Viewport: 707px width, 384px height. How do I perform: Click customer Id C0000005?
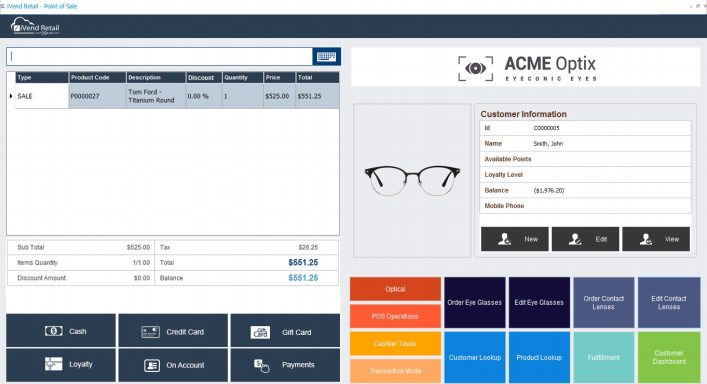[546, 128]
